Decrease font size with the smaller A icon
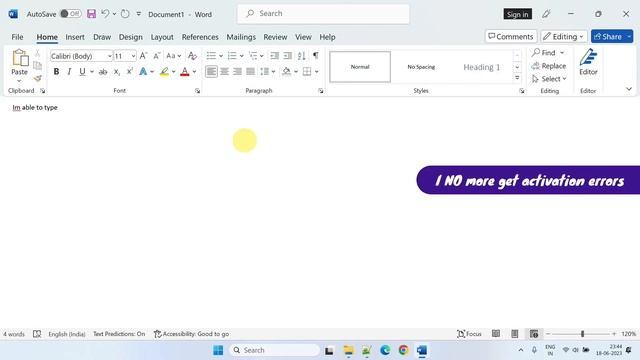Image resolution: width=640 pixels, height=360 pixels. (x=156, y=56)
